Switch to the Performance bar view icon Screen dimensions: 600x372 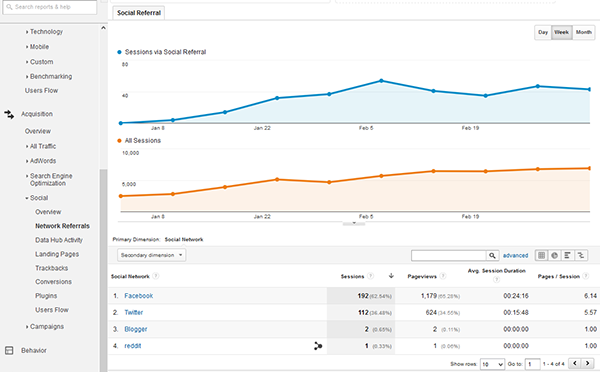tap(567, 255)
